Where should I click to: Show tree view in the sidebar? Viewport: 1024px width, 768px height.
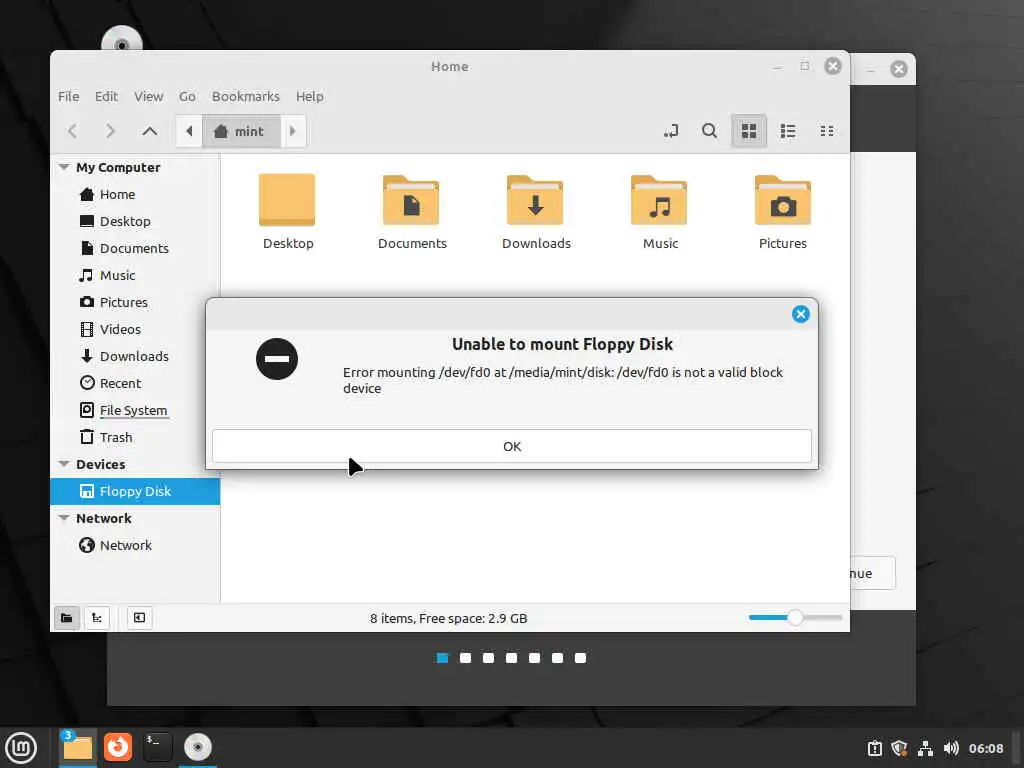point(97,618)
